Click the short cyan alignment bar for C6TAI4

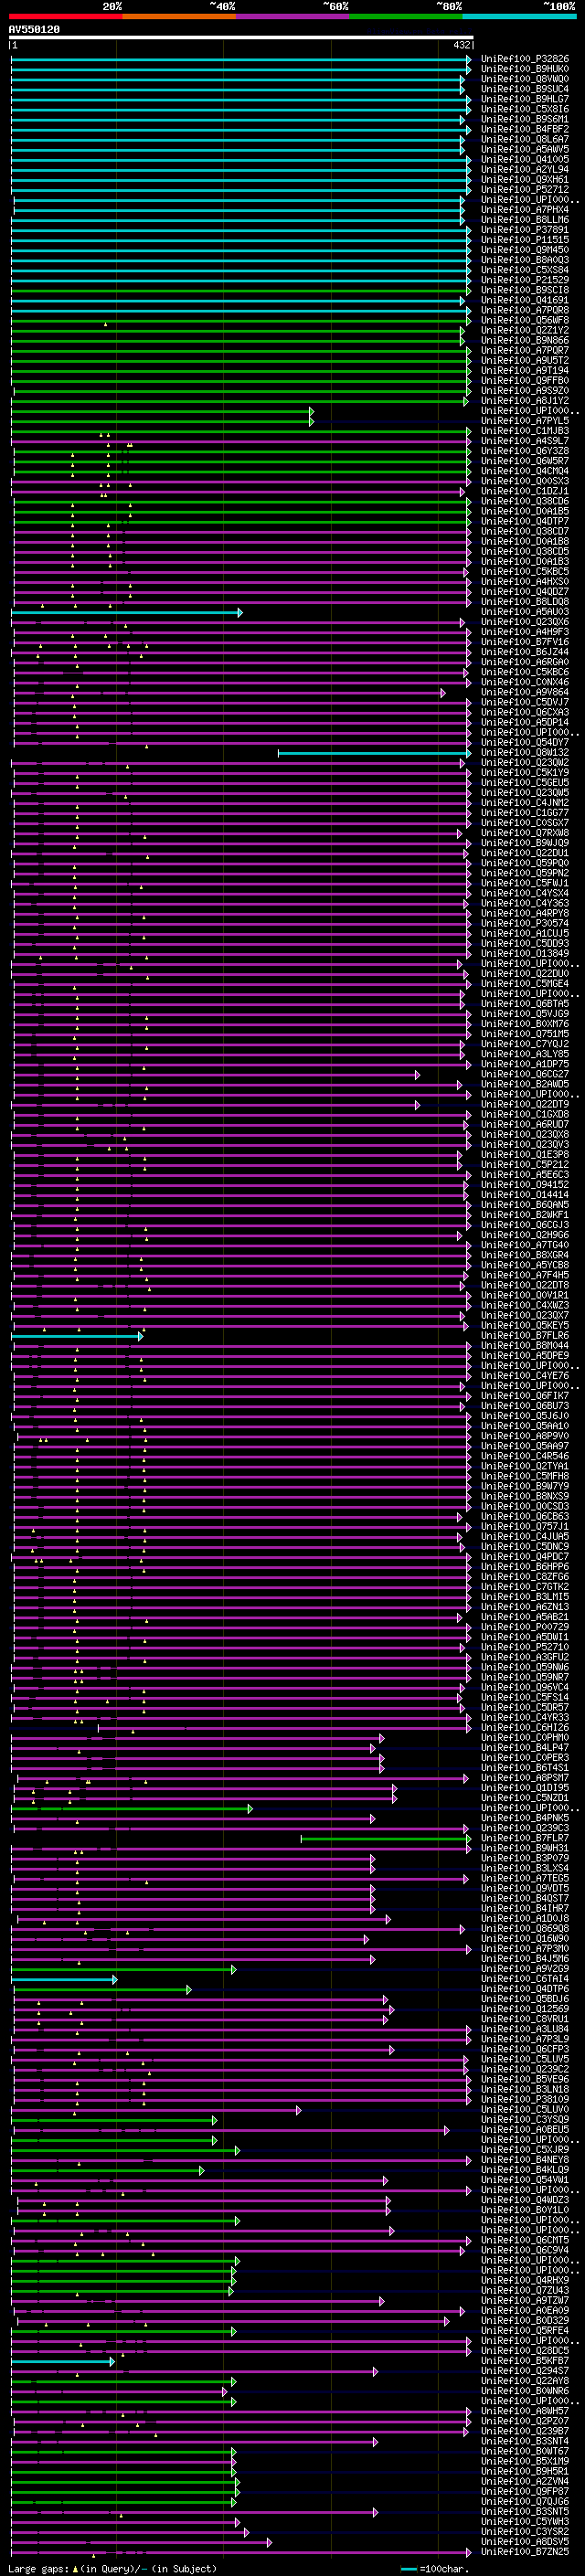(x=64, y=1979)
